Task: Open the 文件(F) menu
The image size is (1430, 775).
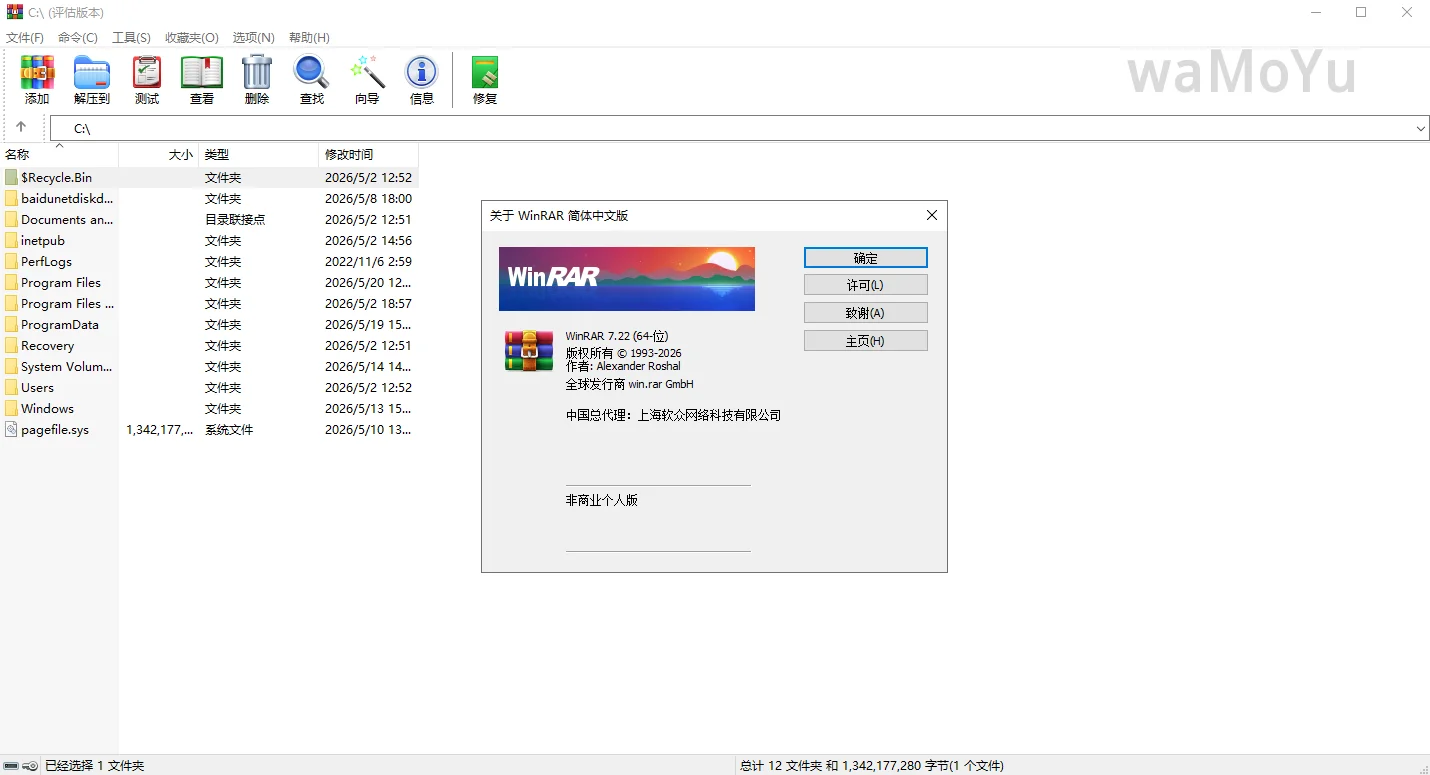Action: tap(25, 37)
